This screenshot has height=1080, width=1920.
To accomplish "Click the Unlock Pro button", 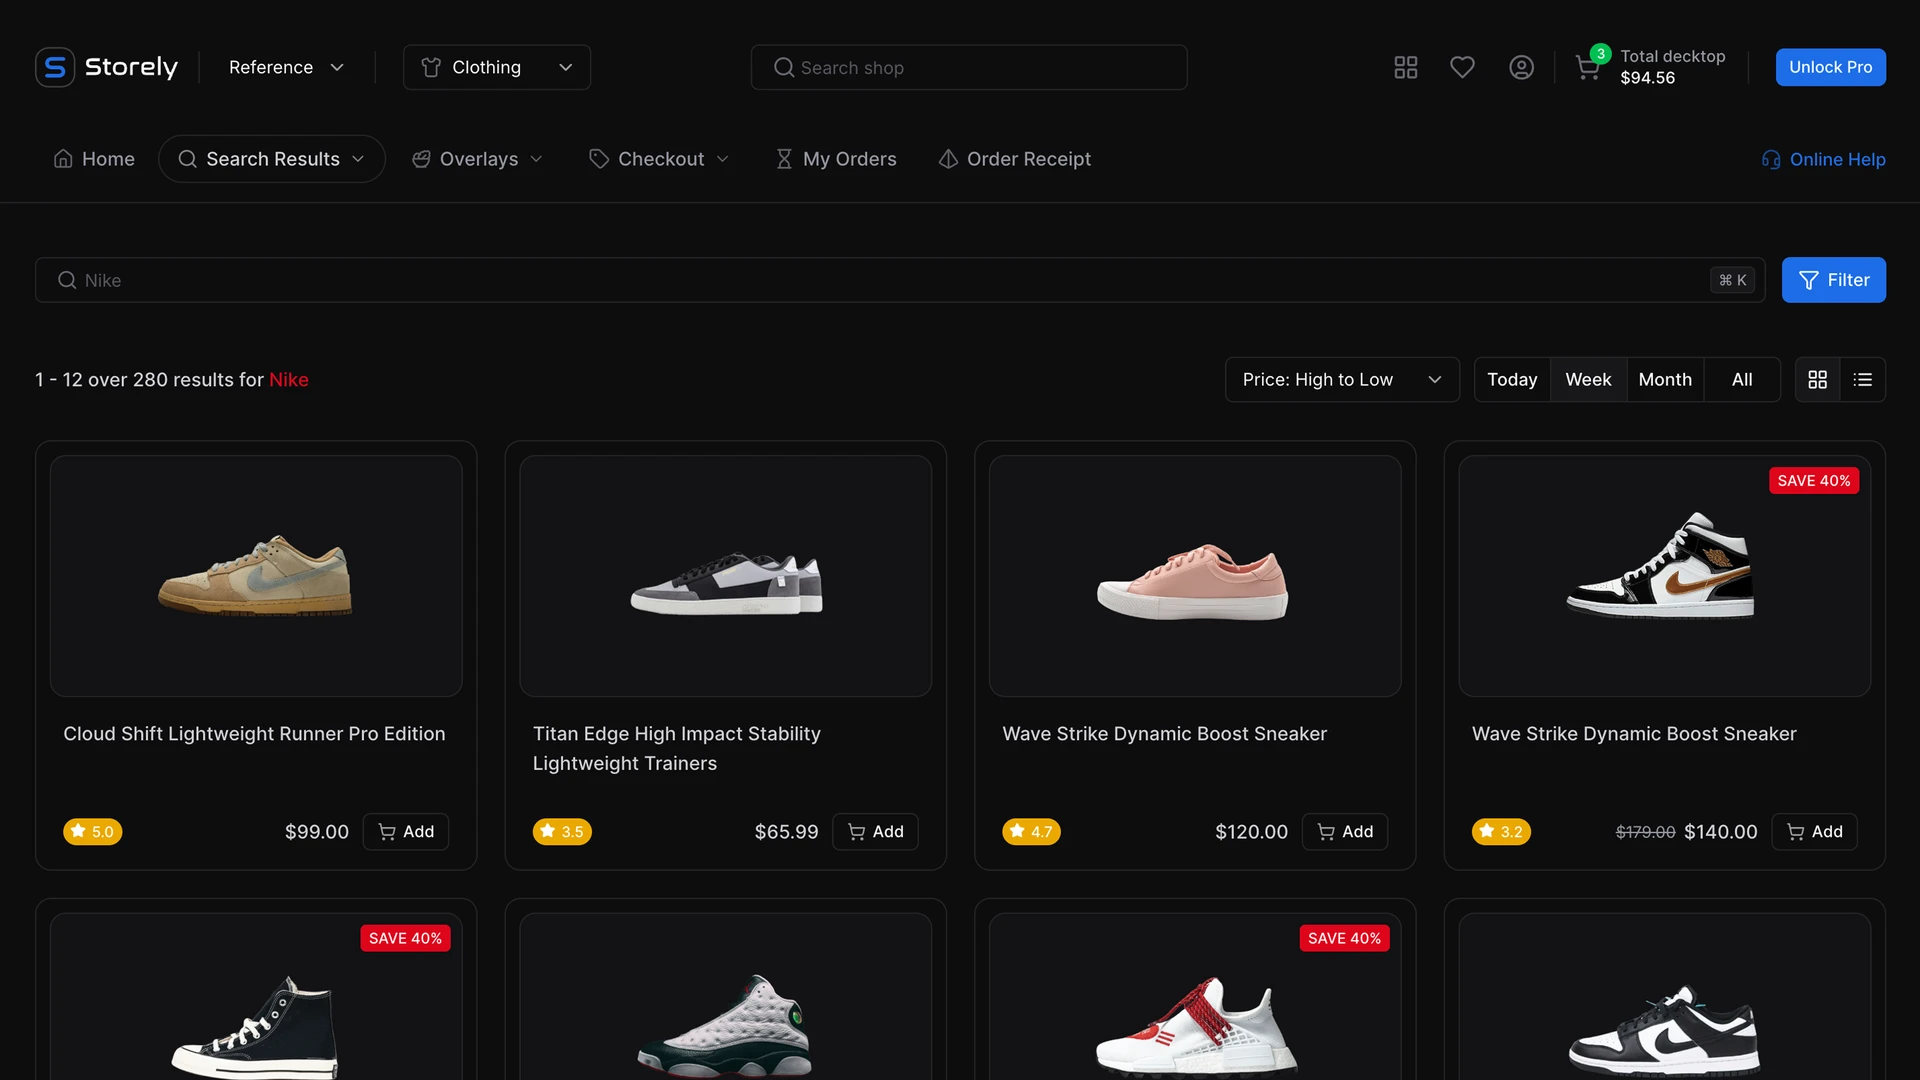I will pos(1830,67).
